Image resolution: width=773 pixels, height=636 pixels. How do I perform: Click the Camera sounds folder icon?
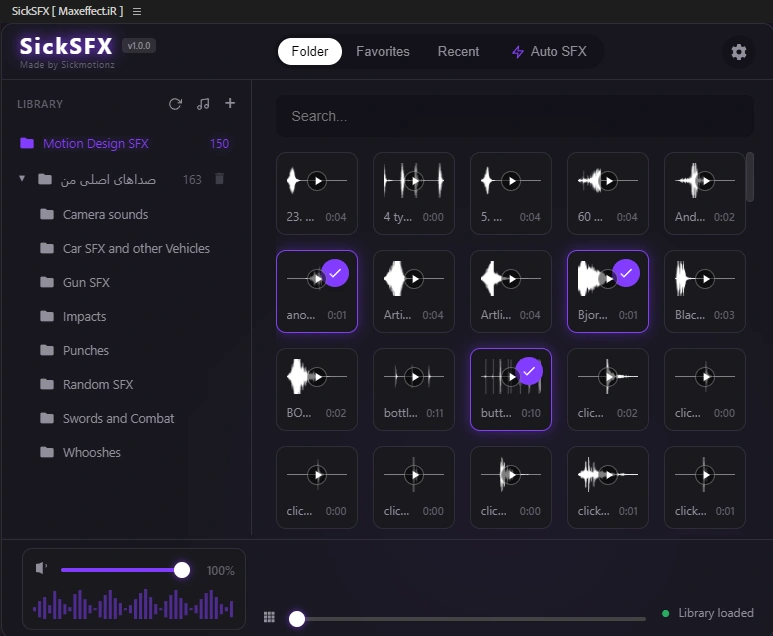[x=47, y=214]
